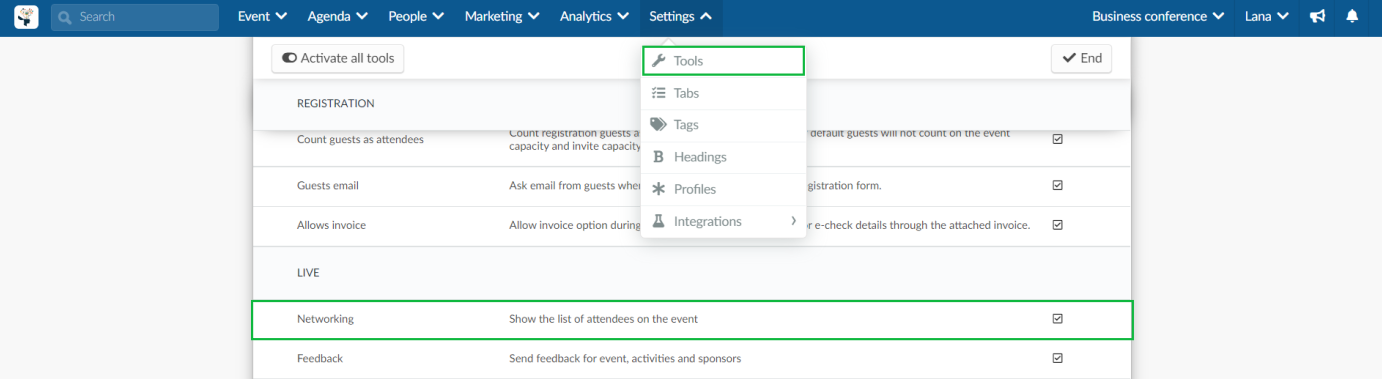Click the Integrations flask icon
1382x379 pixels.
pyautogui.click(x=658, y=221)
